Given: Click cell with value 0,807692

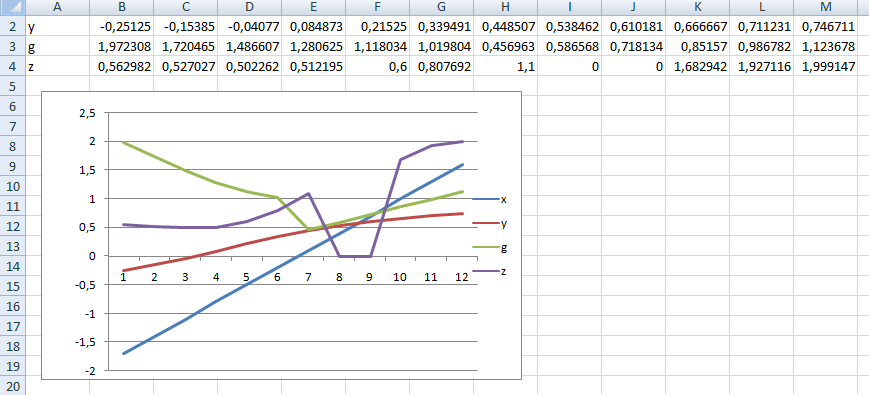Looking at the screenshot, I should tap(442, 66).
